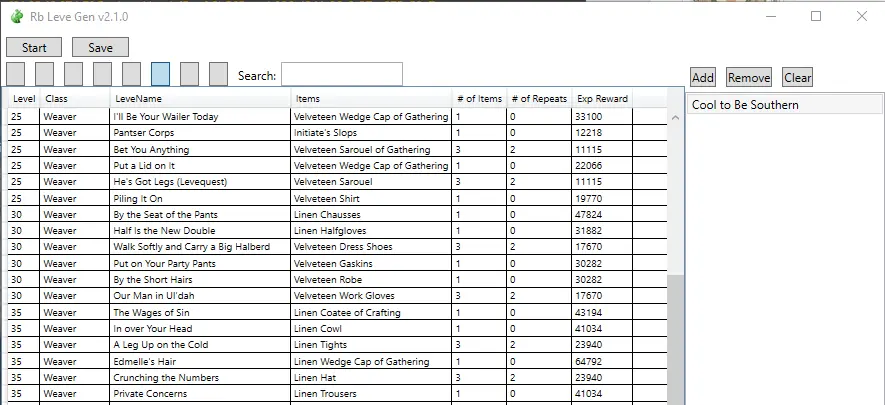The image size is (885, 405).
Task: Click Linen Coatee of Crafting cell
Action: tap(371, 312)
